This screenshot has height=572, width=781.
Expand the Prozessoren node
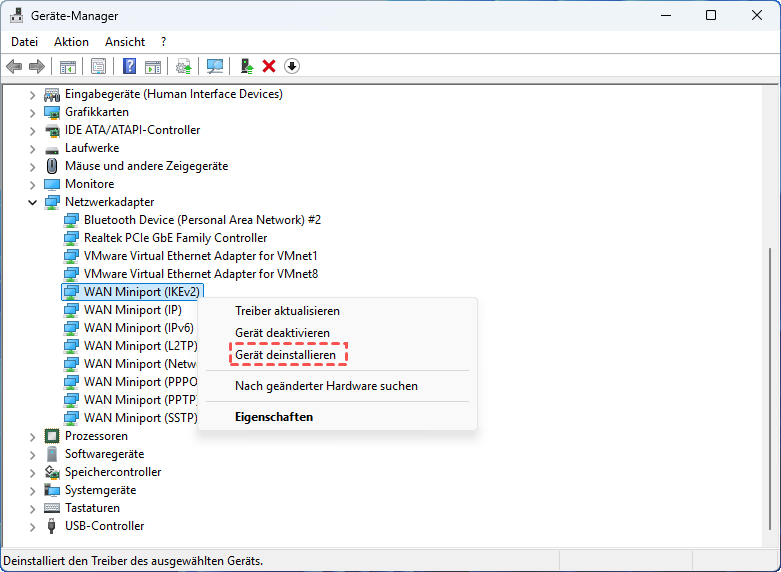pyautogui.click(x=32, y=436)
